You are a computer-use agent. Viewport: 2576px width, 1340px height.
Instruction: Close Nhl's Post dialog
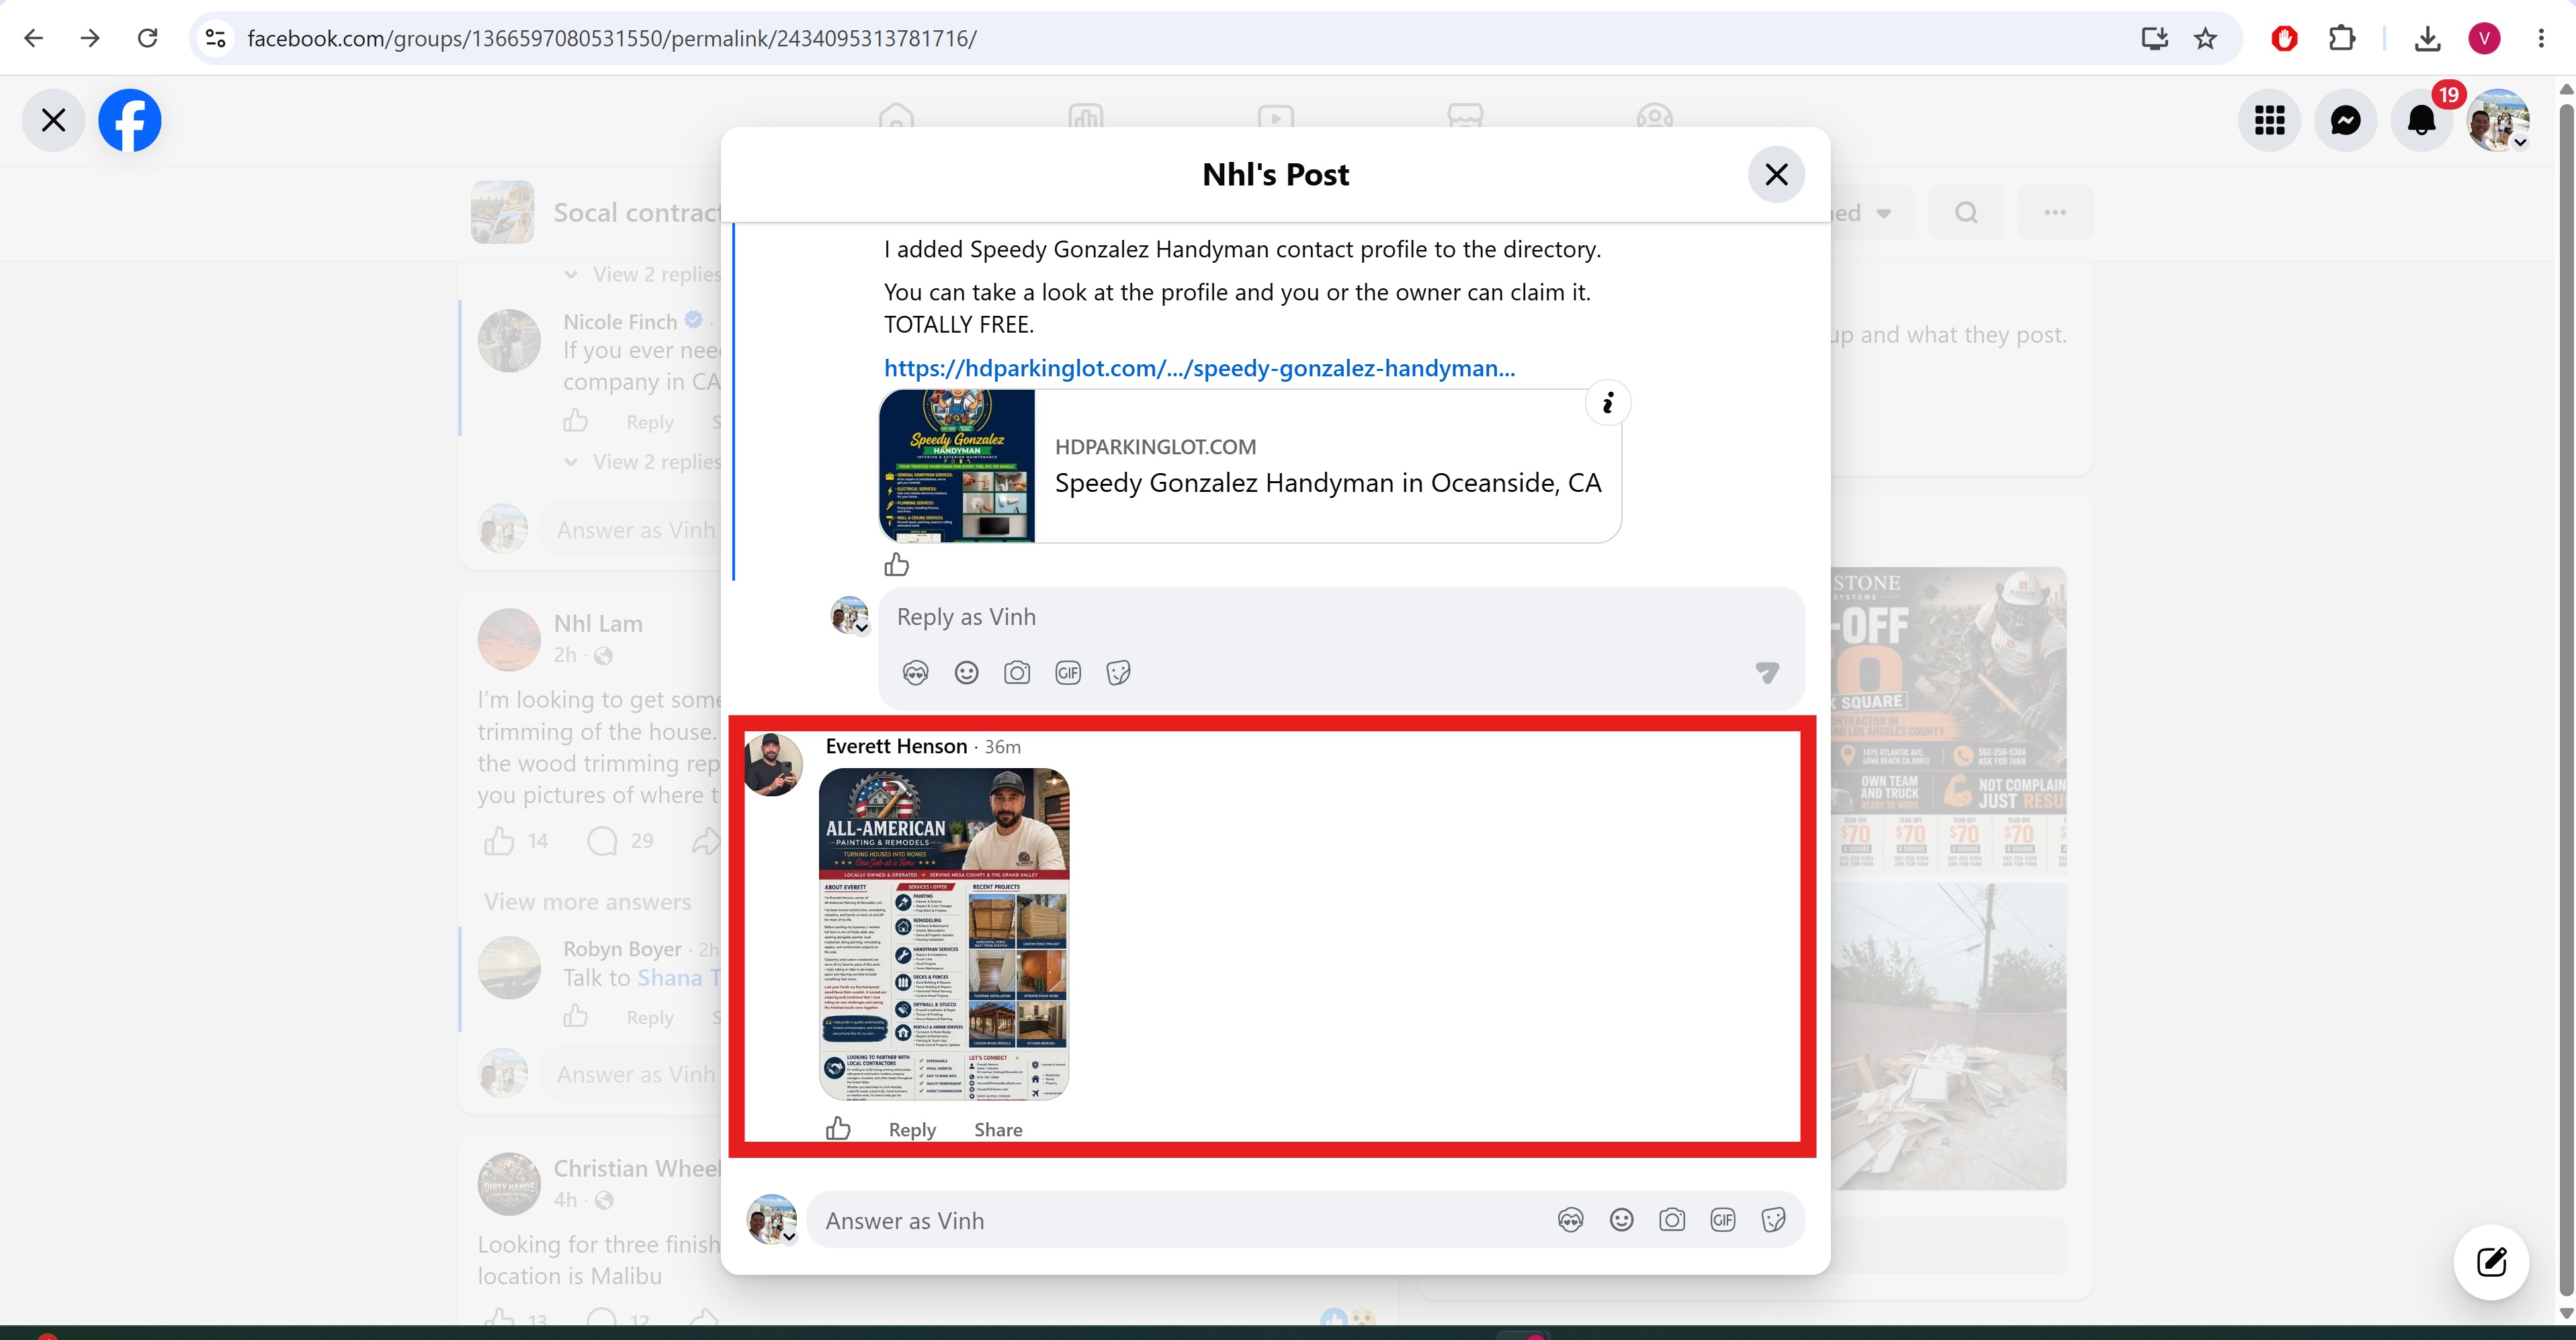(x=1776, y=174)
